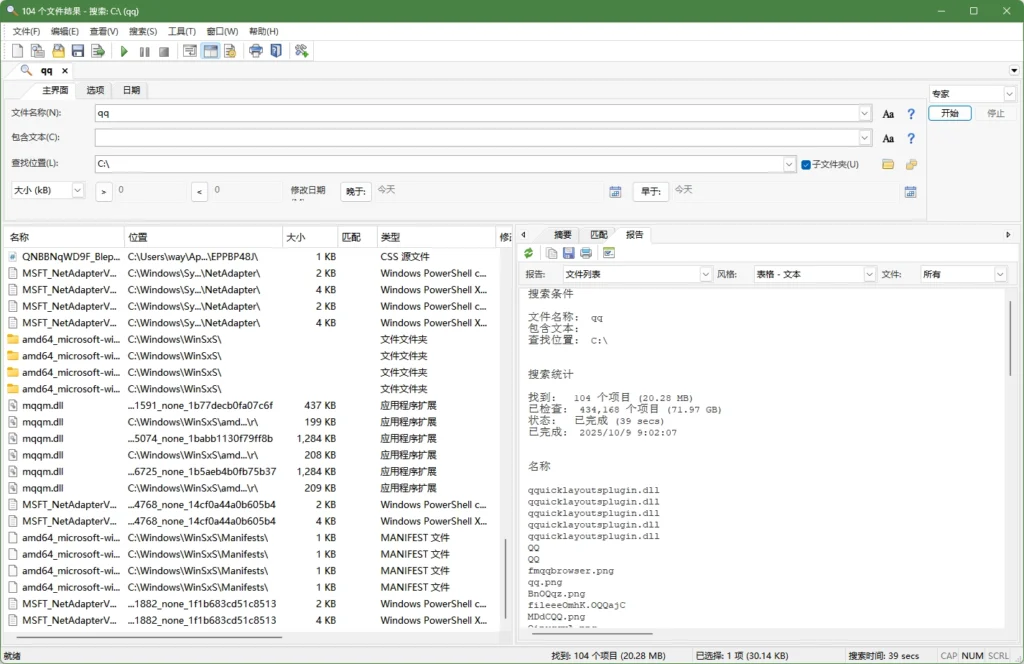The image size is (1024, 664).
Task: Expand the 大小 (kB) unit dropdown
Action: (x=76, y=189)
